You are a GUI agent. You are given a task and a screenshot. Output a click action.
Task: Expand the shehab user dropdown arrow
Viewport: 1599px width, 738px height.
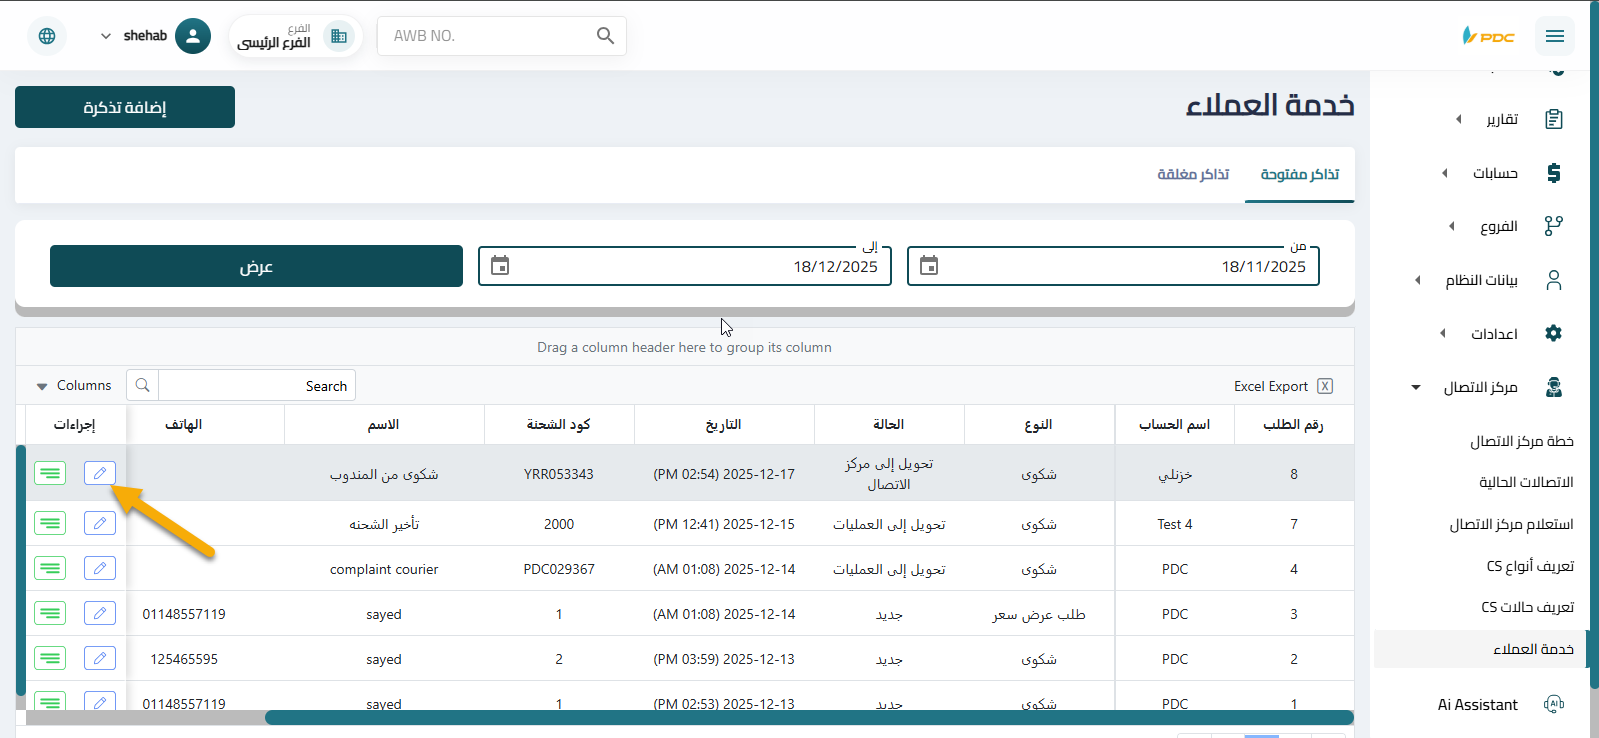coord(106,36)
